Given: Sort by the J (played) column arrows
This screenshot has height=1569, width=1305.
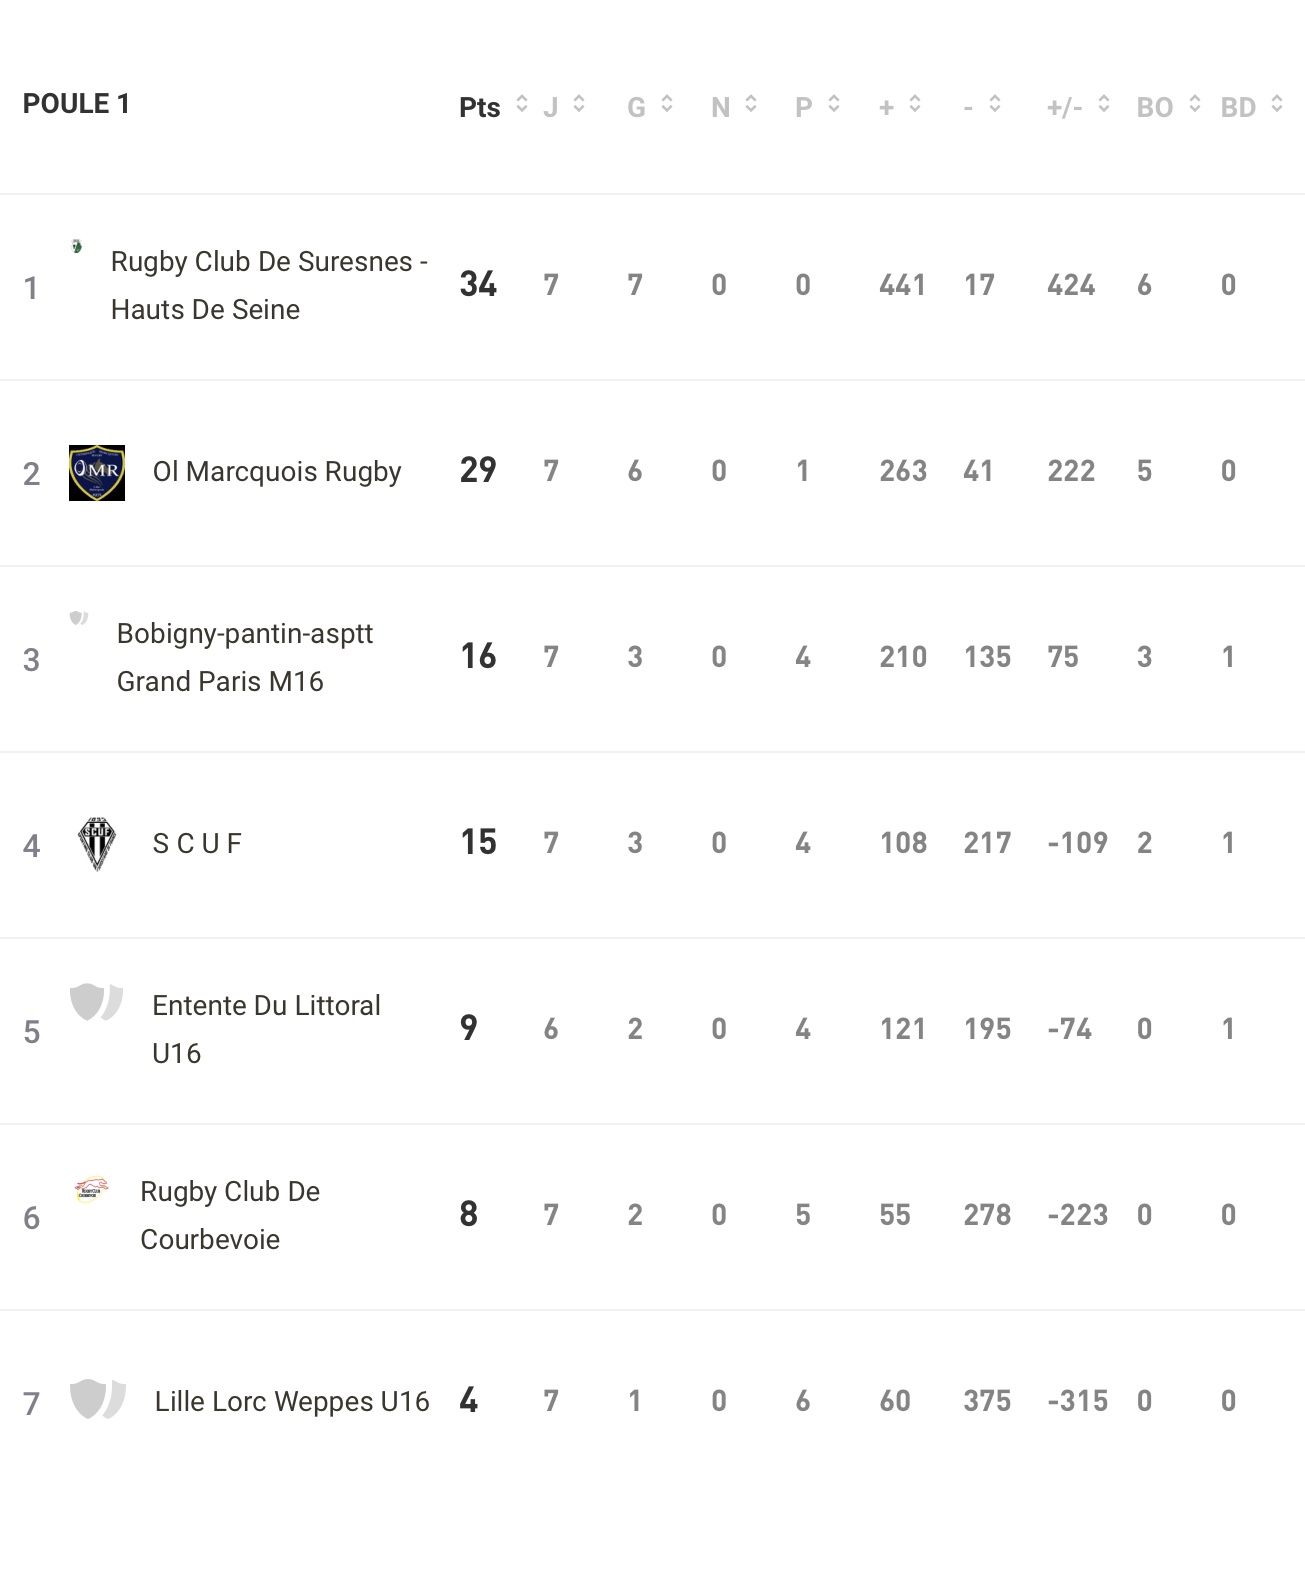Looking at the screenshot, I should point(565,106).
